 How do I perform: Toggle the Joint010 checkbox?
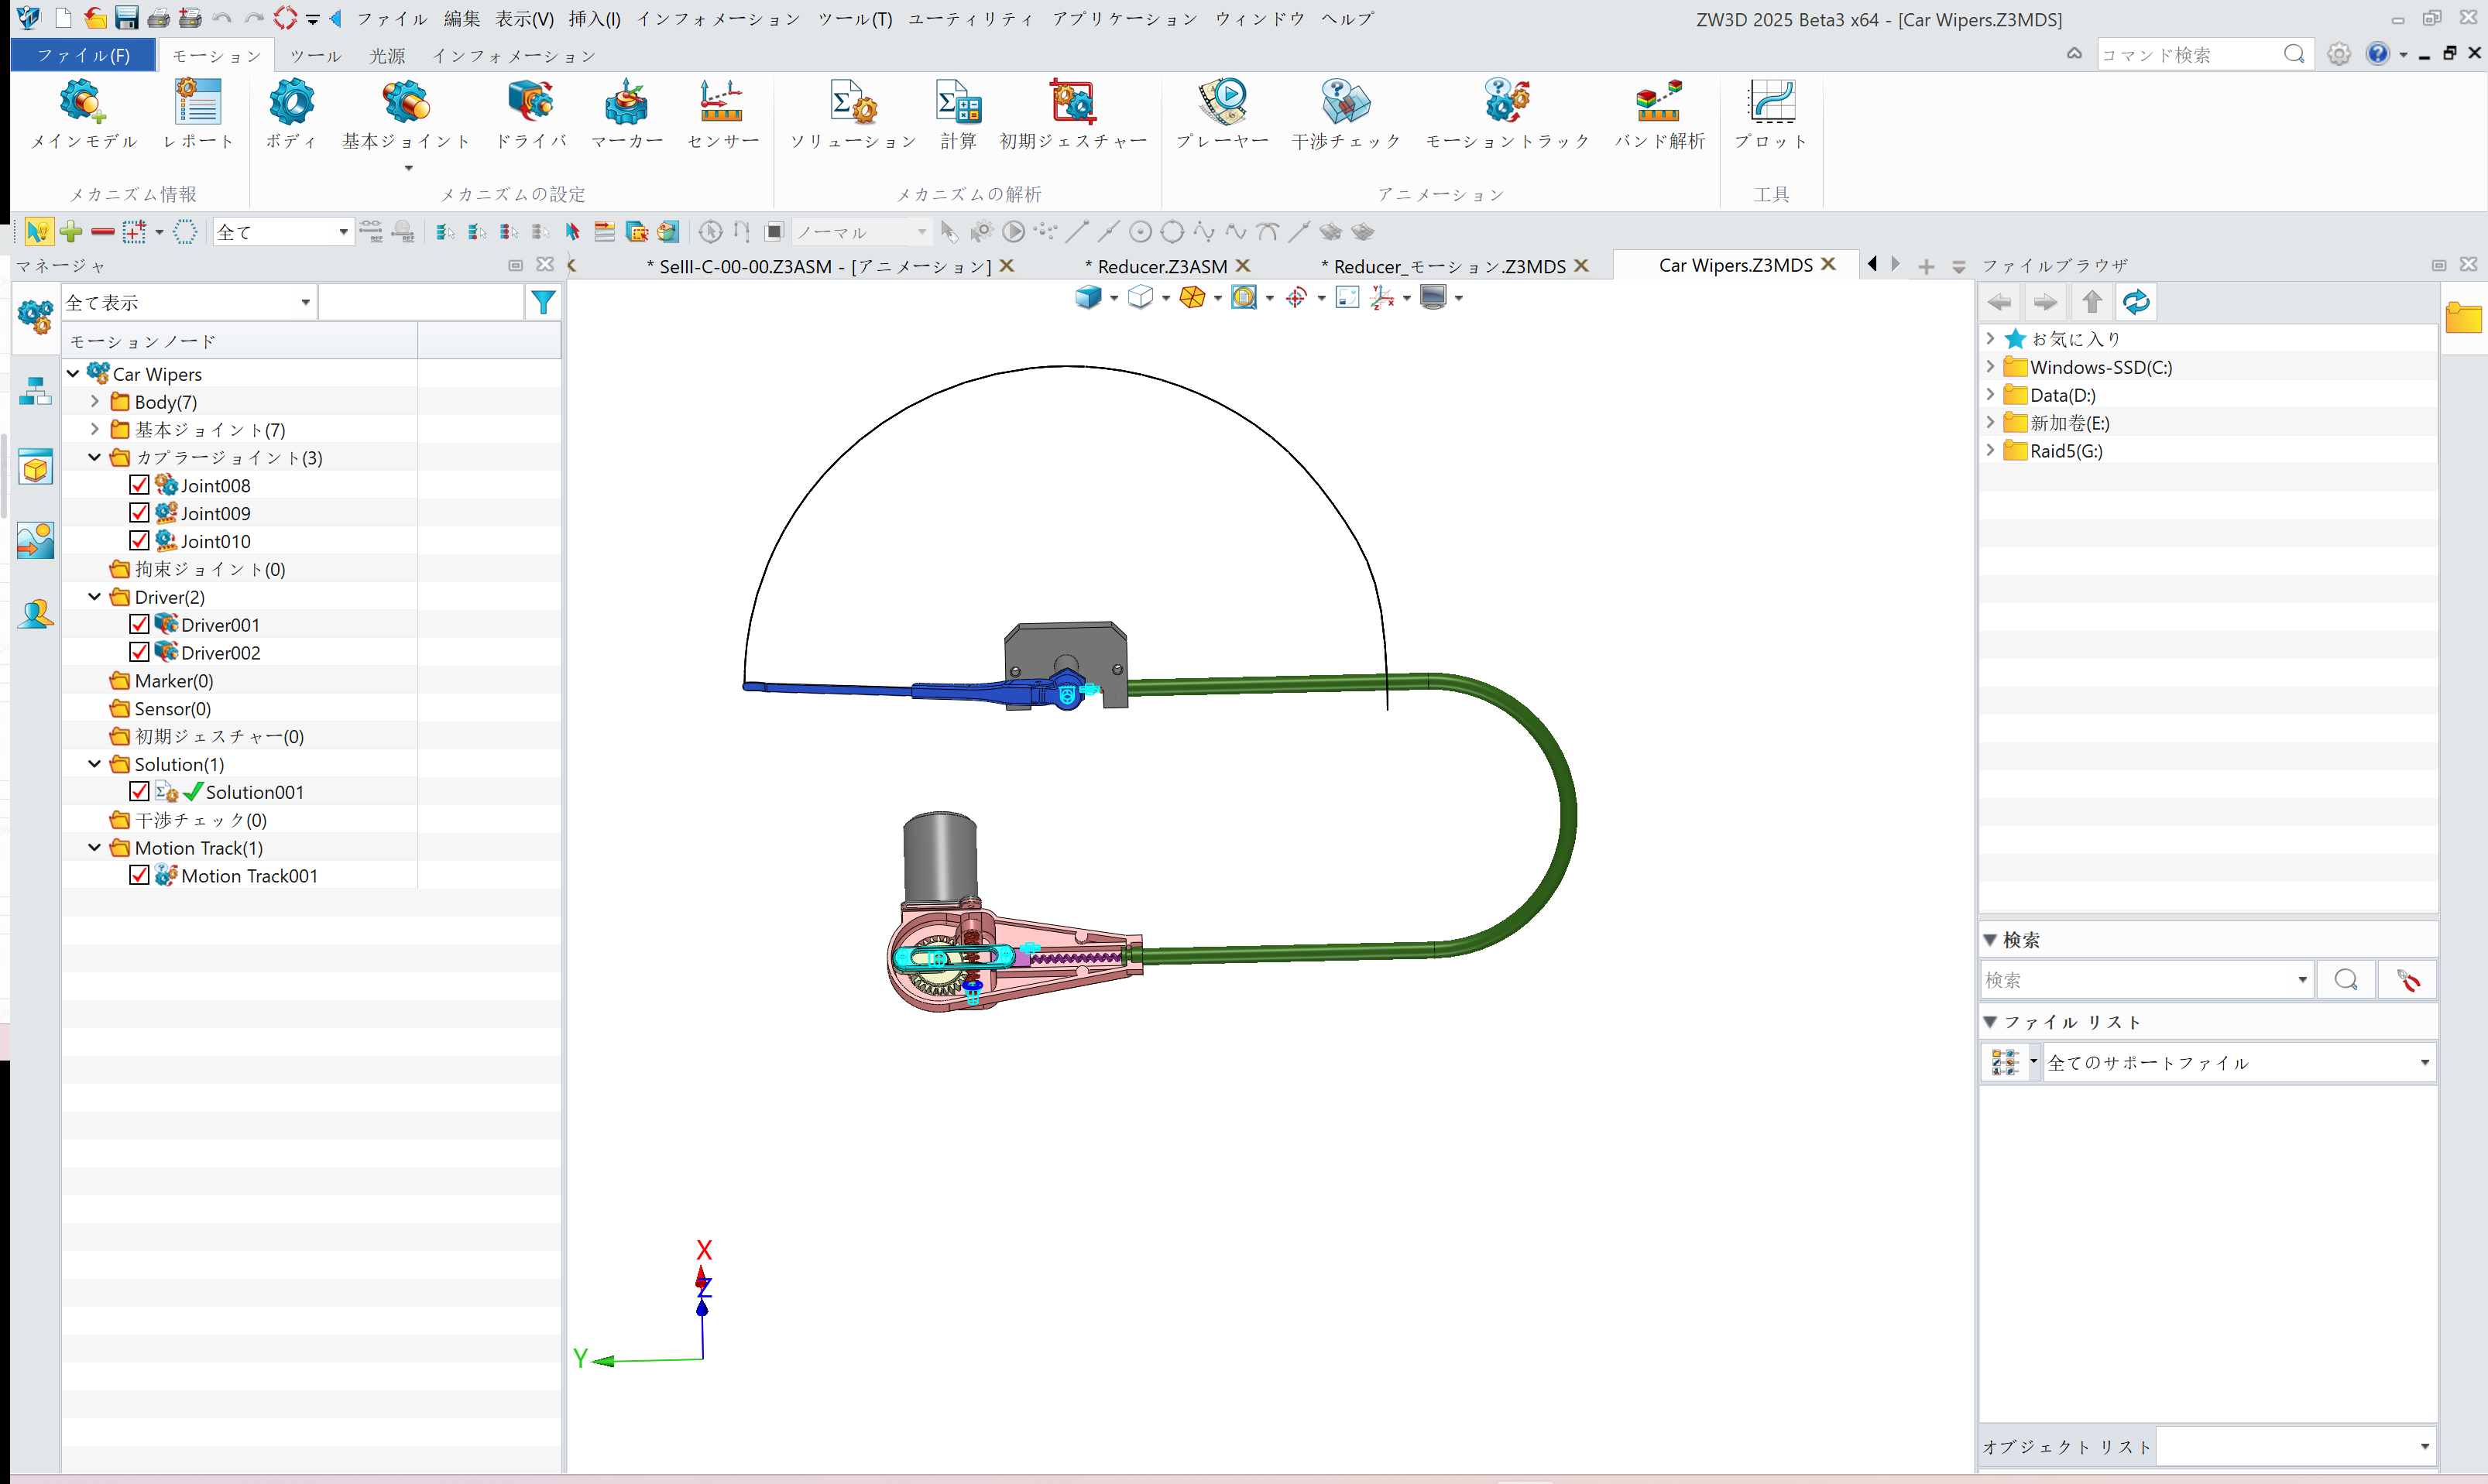pyautogui.click(x=139, y=541)
